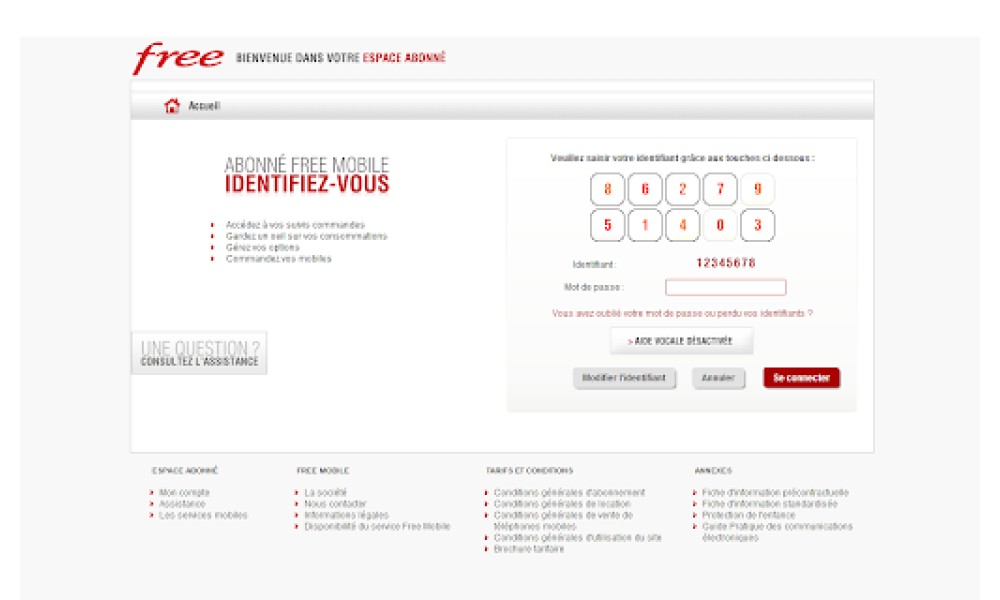Open Brochure tarifaire link

click(x=529, y=550)
